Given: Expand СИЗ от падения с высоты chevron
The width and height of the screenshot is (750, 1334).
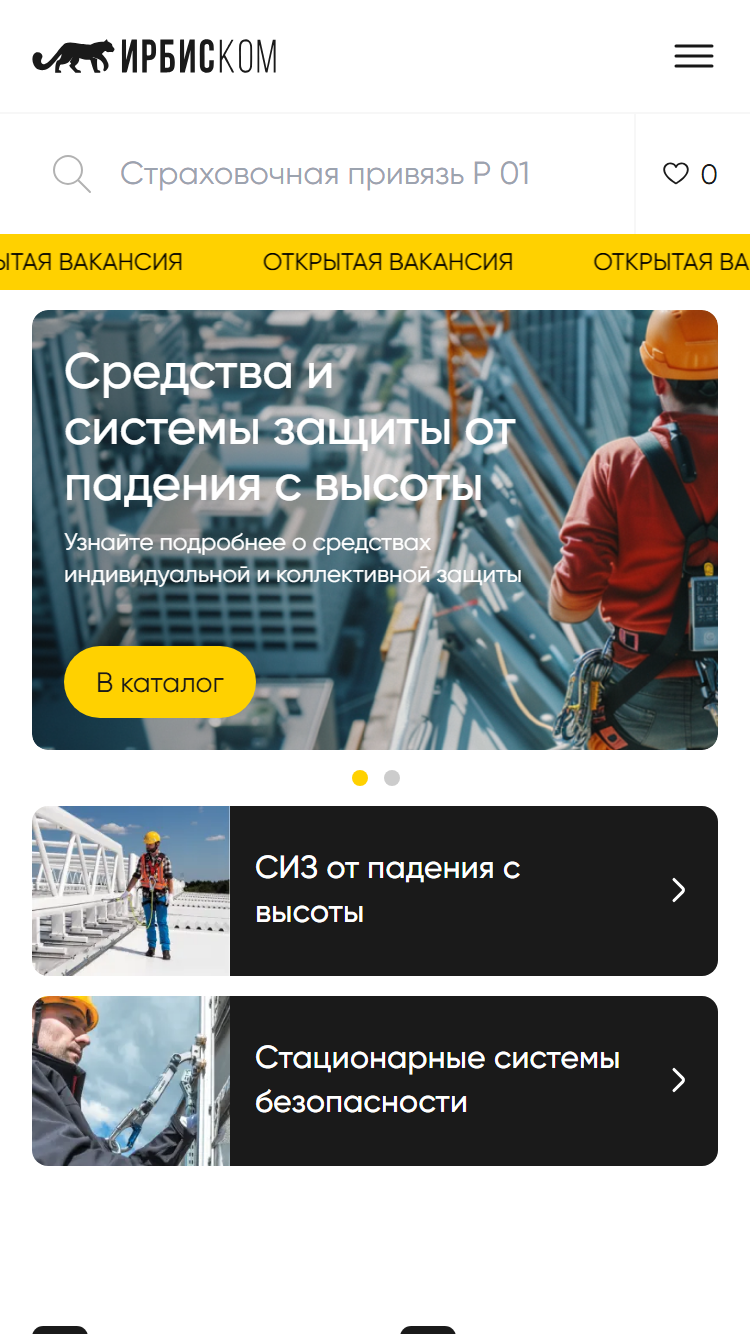Looking at the screenshot, I should pyautogui.click(x=679, y=890).
